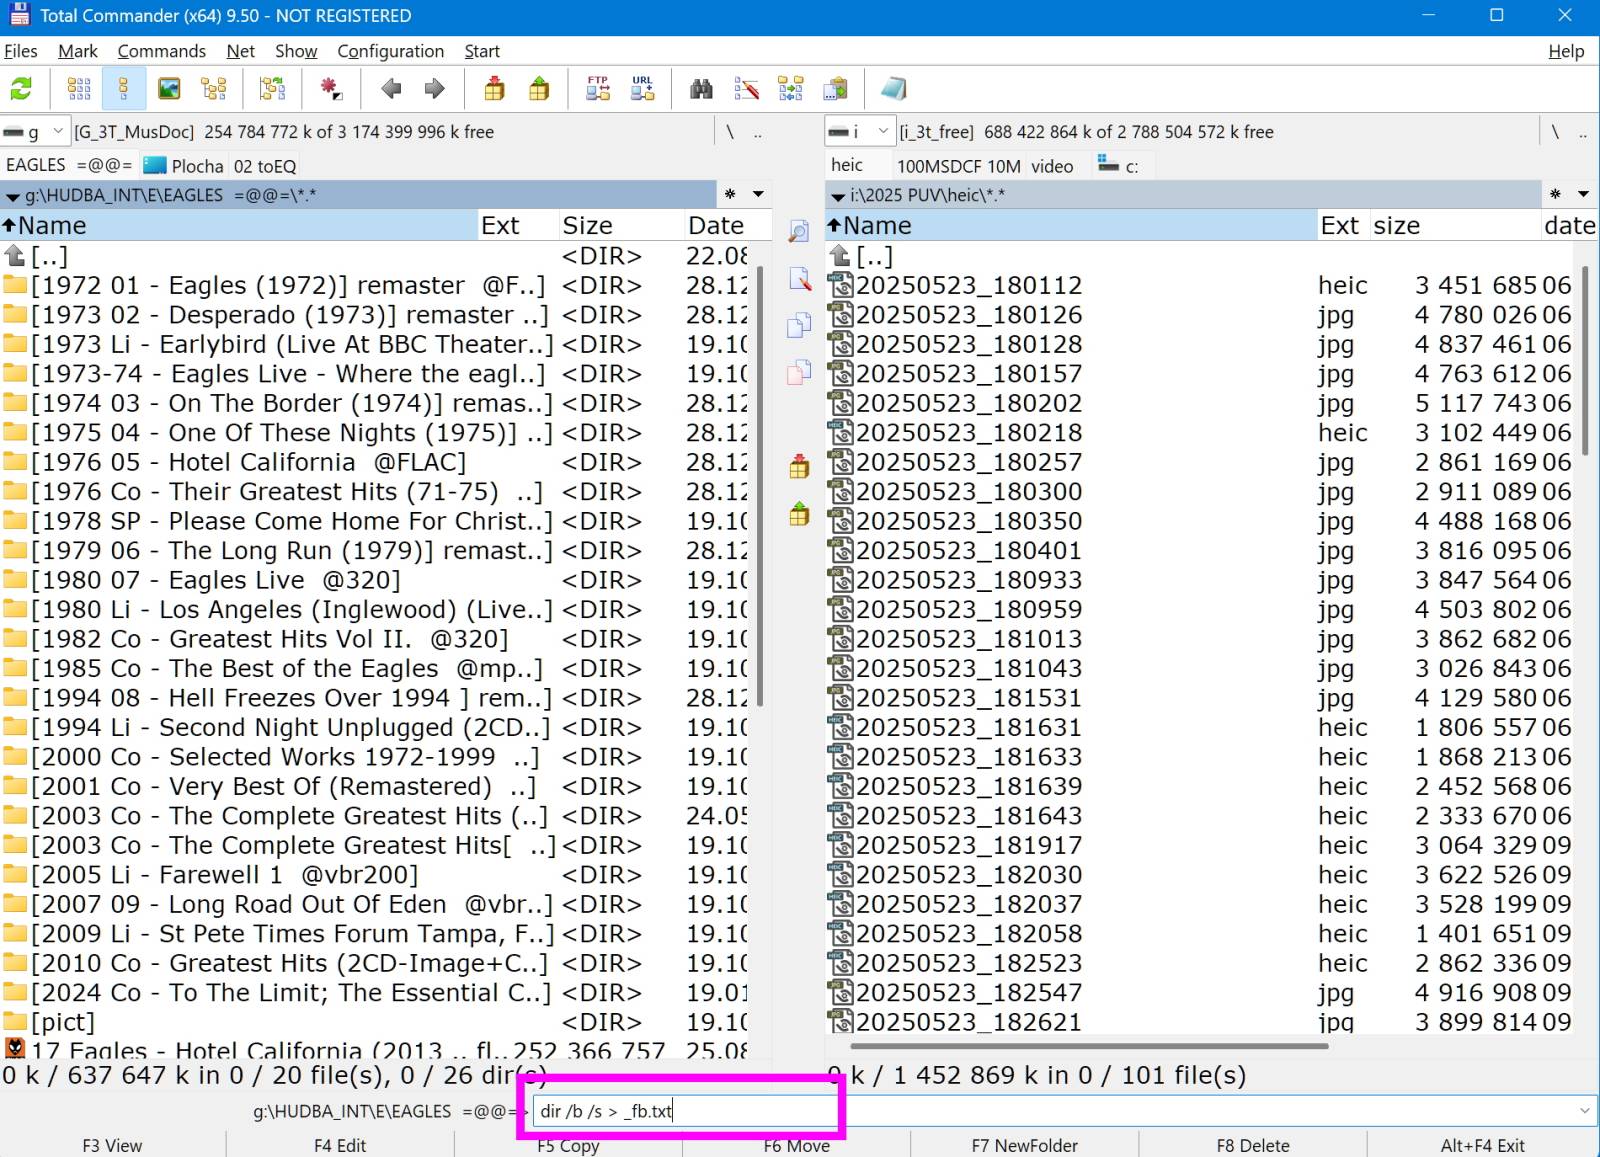Open file search with binoculars icon
This screenshot has height=1157, width=1600.
point(702,89)
